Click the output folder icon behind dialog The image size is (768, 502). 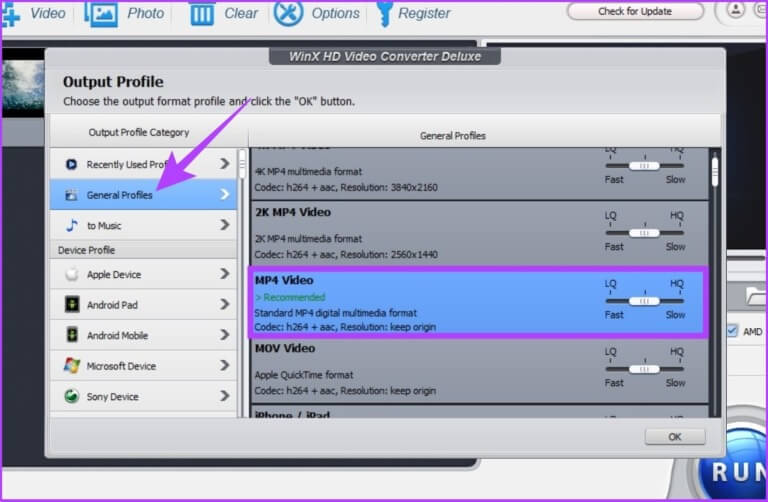click(x=756, y=296)
